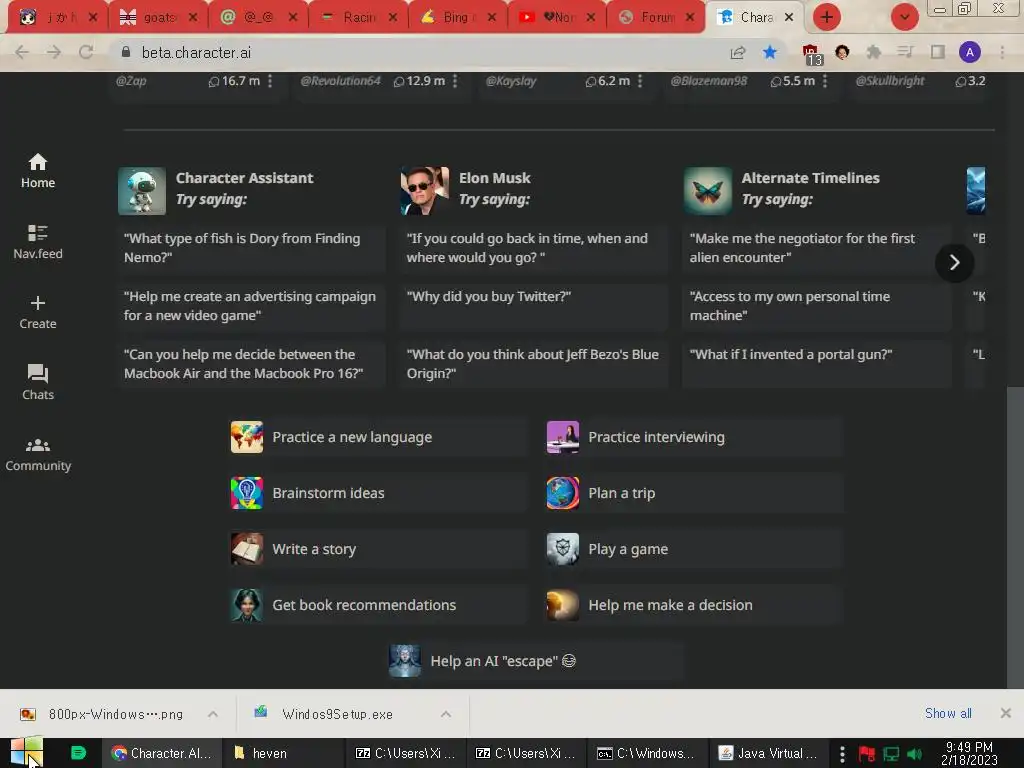Open options menu for @Kayslay card

[x=640, y=81]
